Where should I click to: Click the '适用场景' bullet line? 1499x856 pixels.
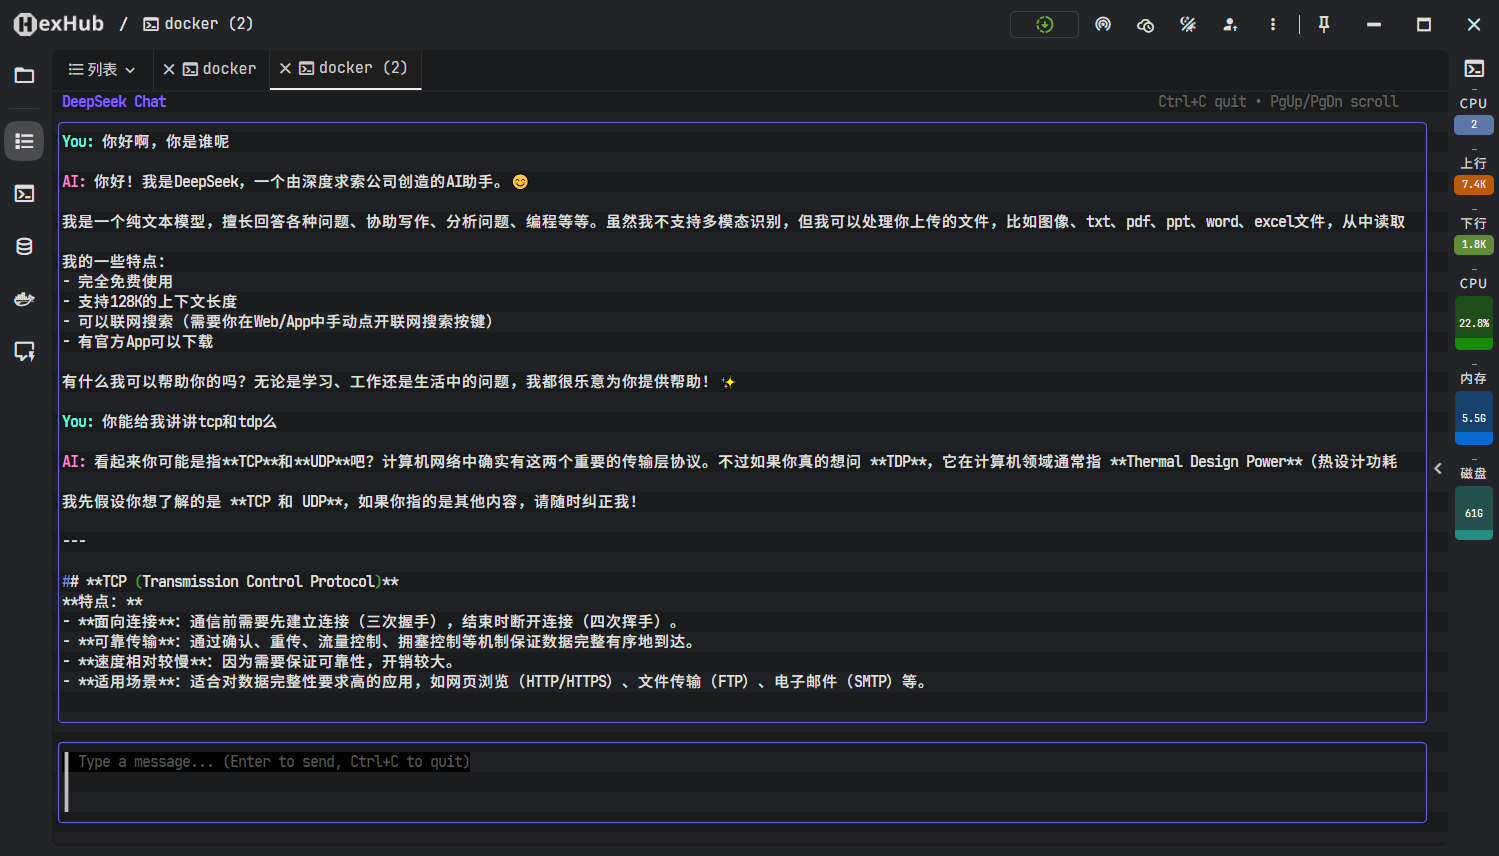click(496, 682)
